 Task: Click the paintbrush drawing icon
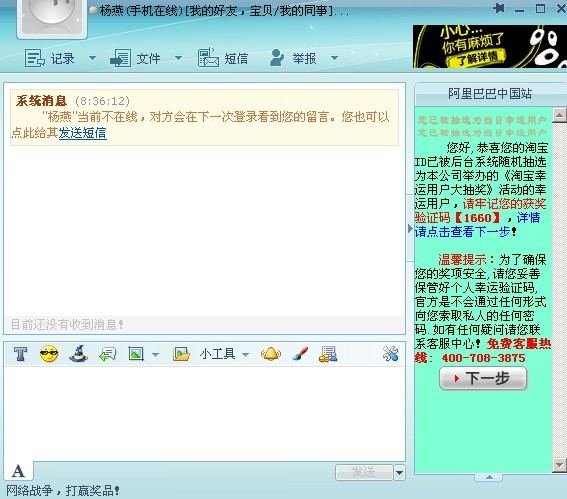pyautogui.click(x=300, y=354)
